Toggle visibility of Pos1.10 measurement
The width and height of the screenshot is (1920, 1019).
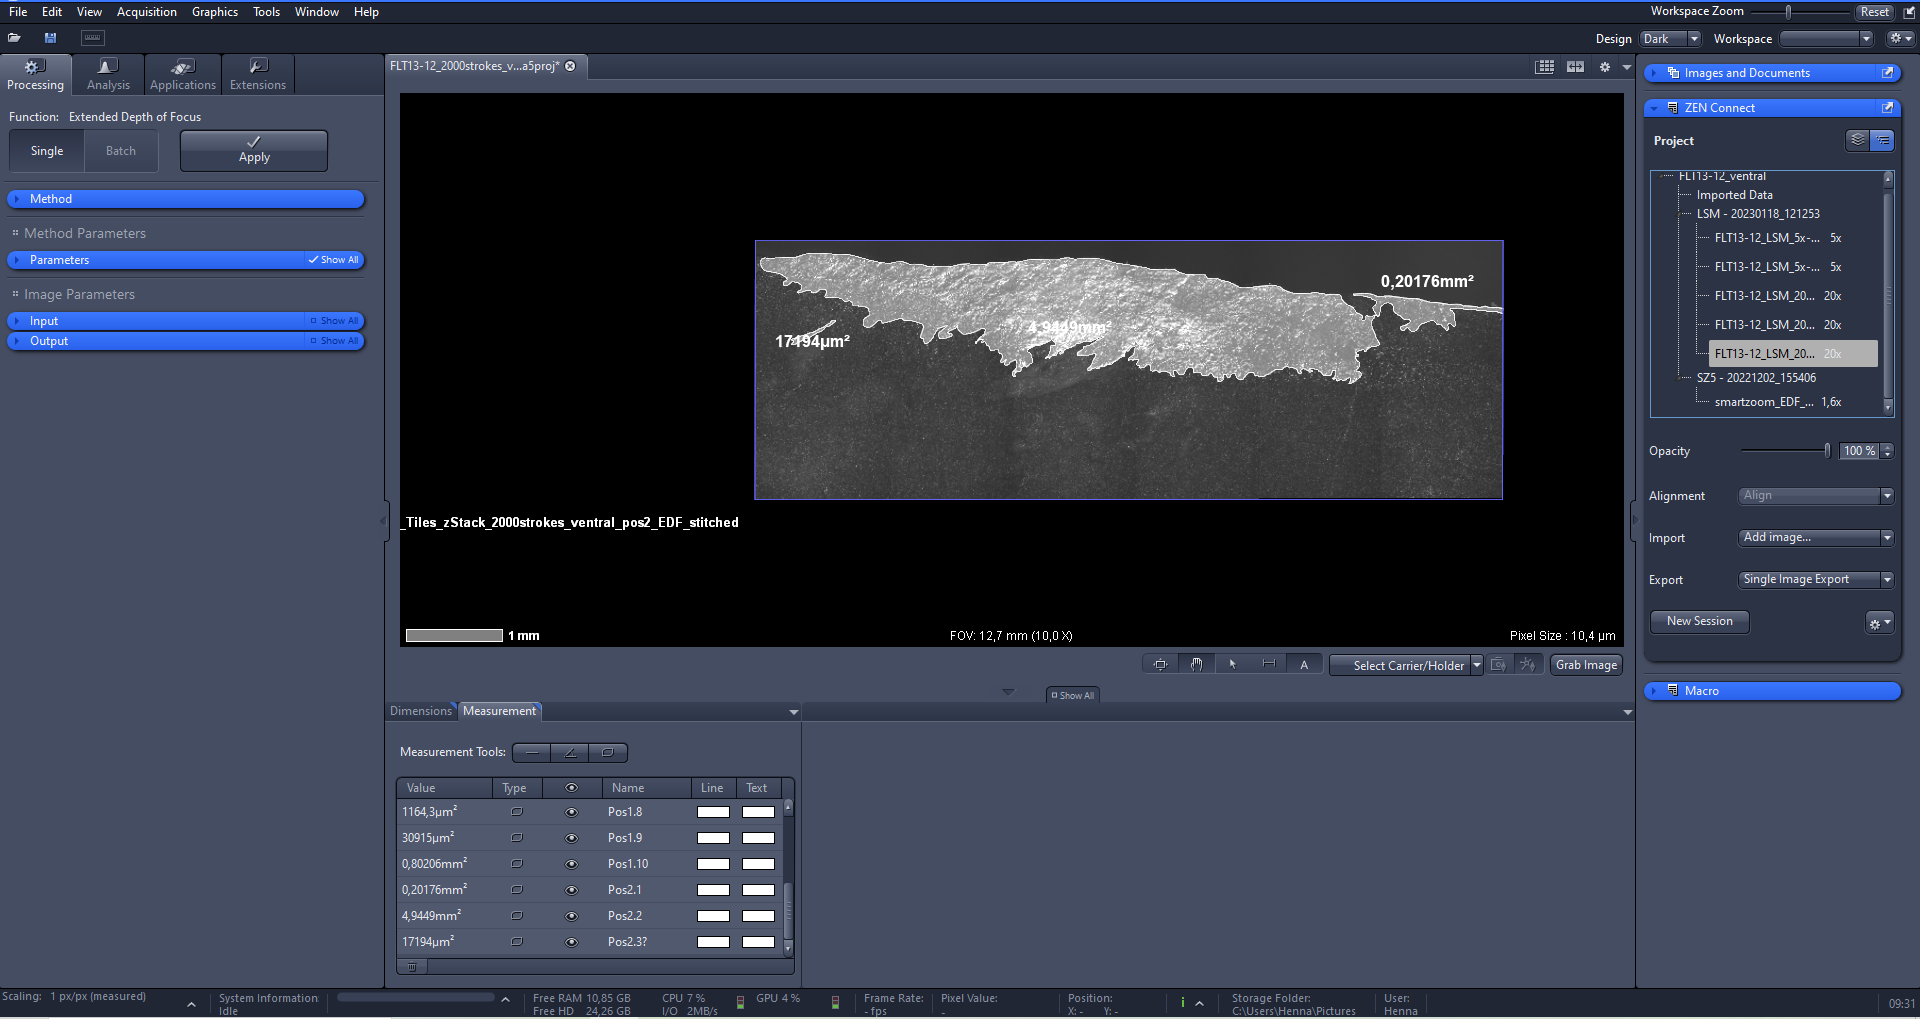pyautogui.click(x=571, y=864)
